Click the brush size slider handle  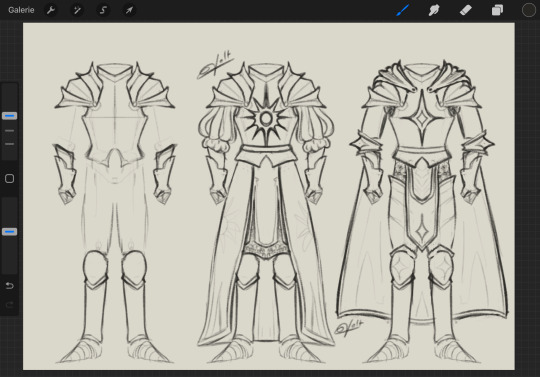10,116
